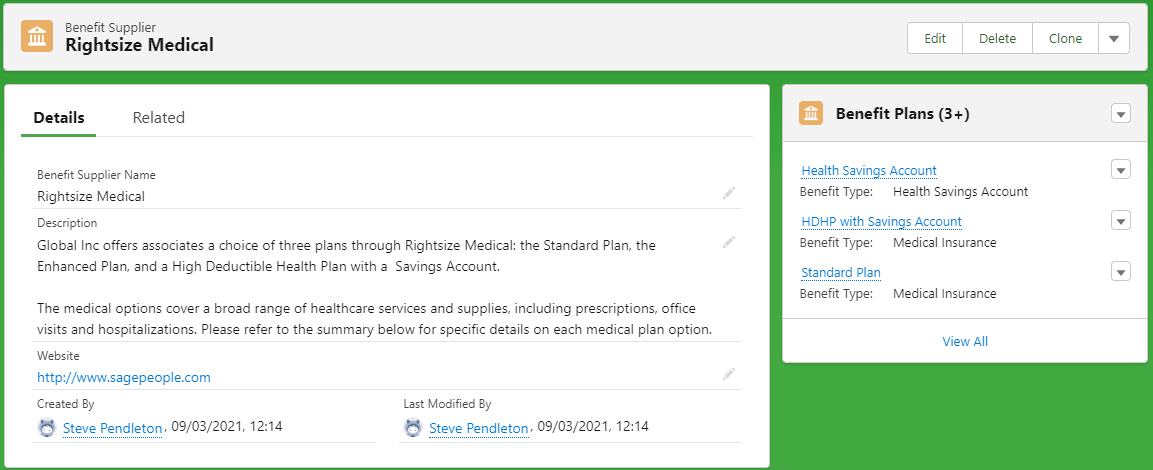Delete the Rightsize Medical record

(997, 38)
